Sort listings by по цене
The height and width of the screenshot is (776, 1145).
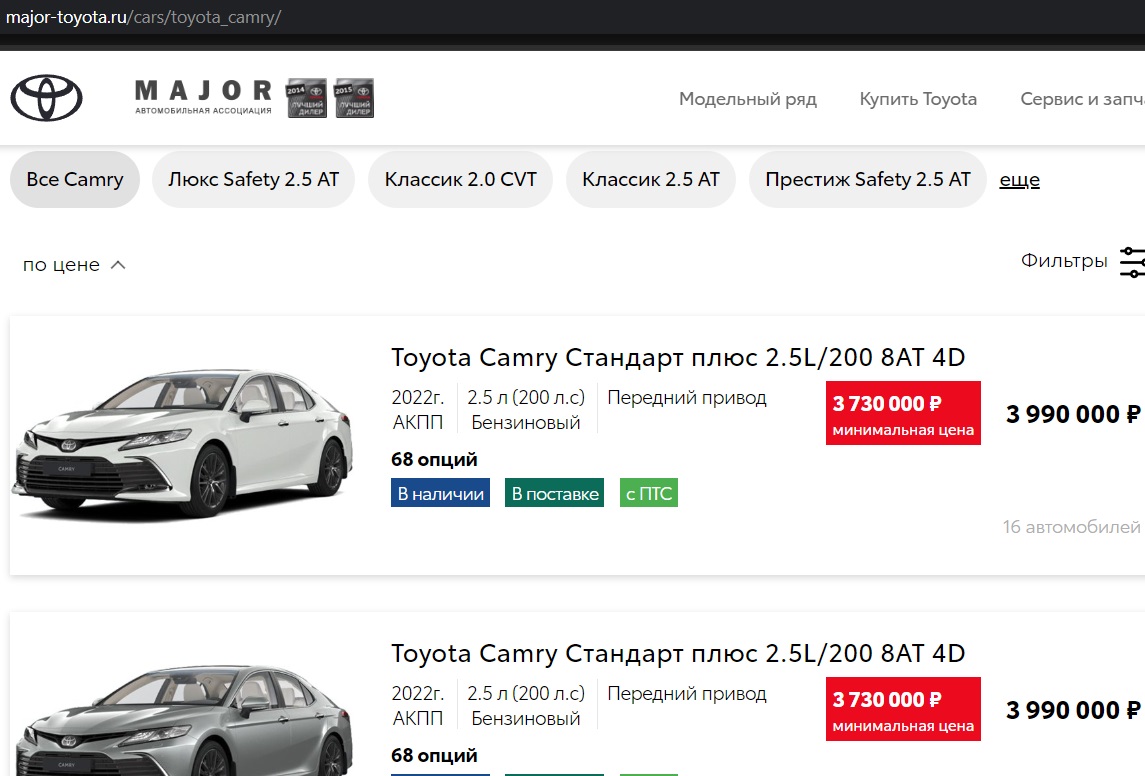[x=61, y=265]
